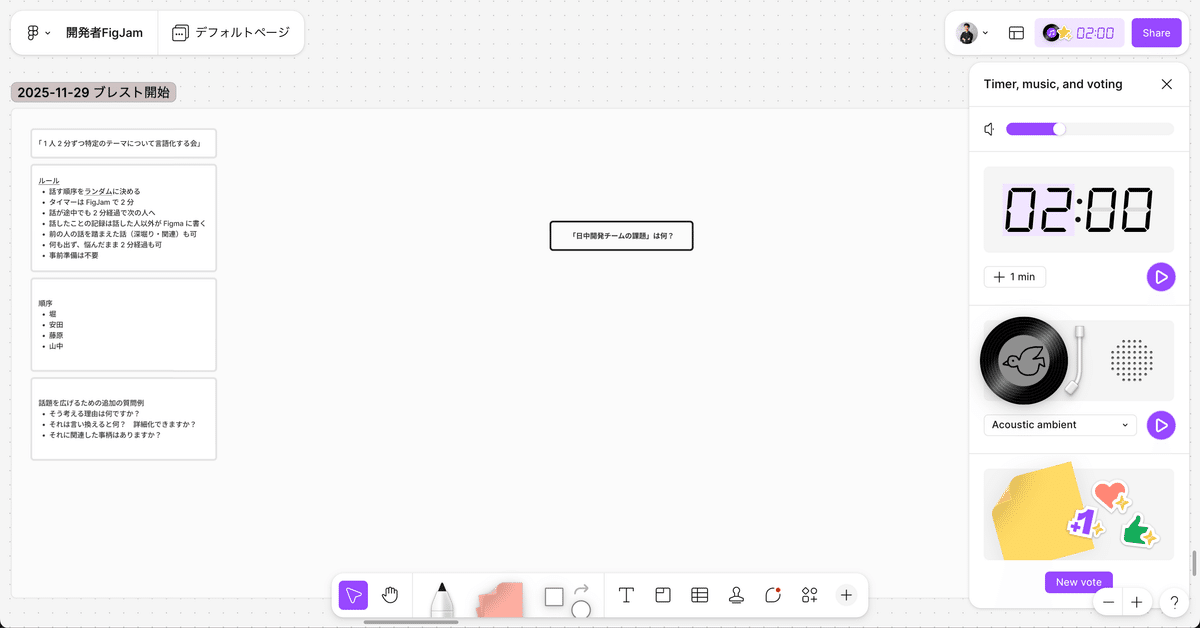The width and height of the screenshot is (1200, 628).
Task: Open the Figma main menu chevron
Action: (x=47, y=33)
